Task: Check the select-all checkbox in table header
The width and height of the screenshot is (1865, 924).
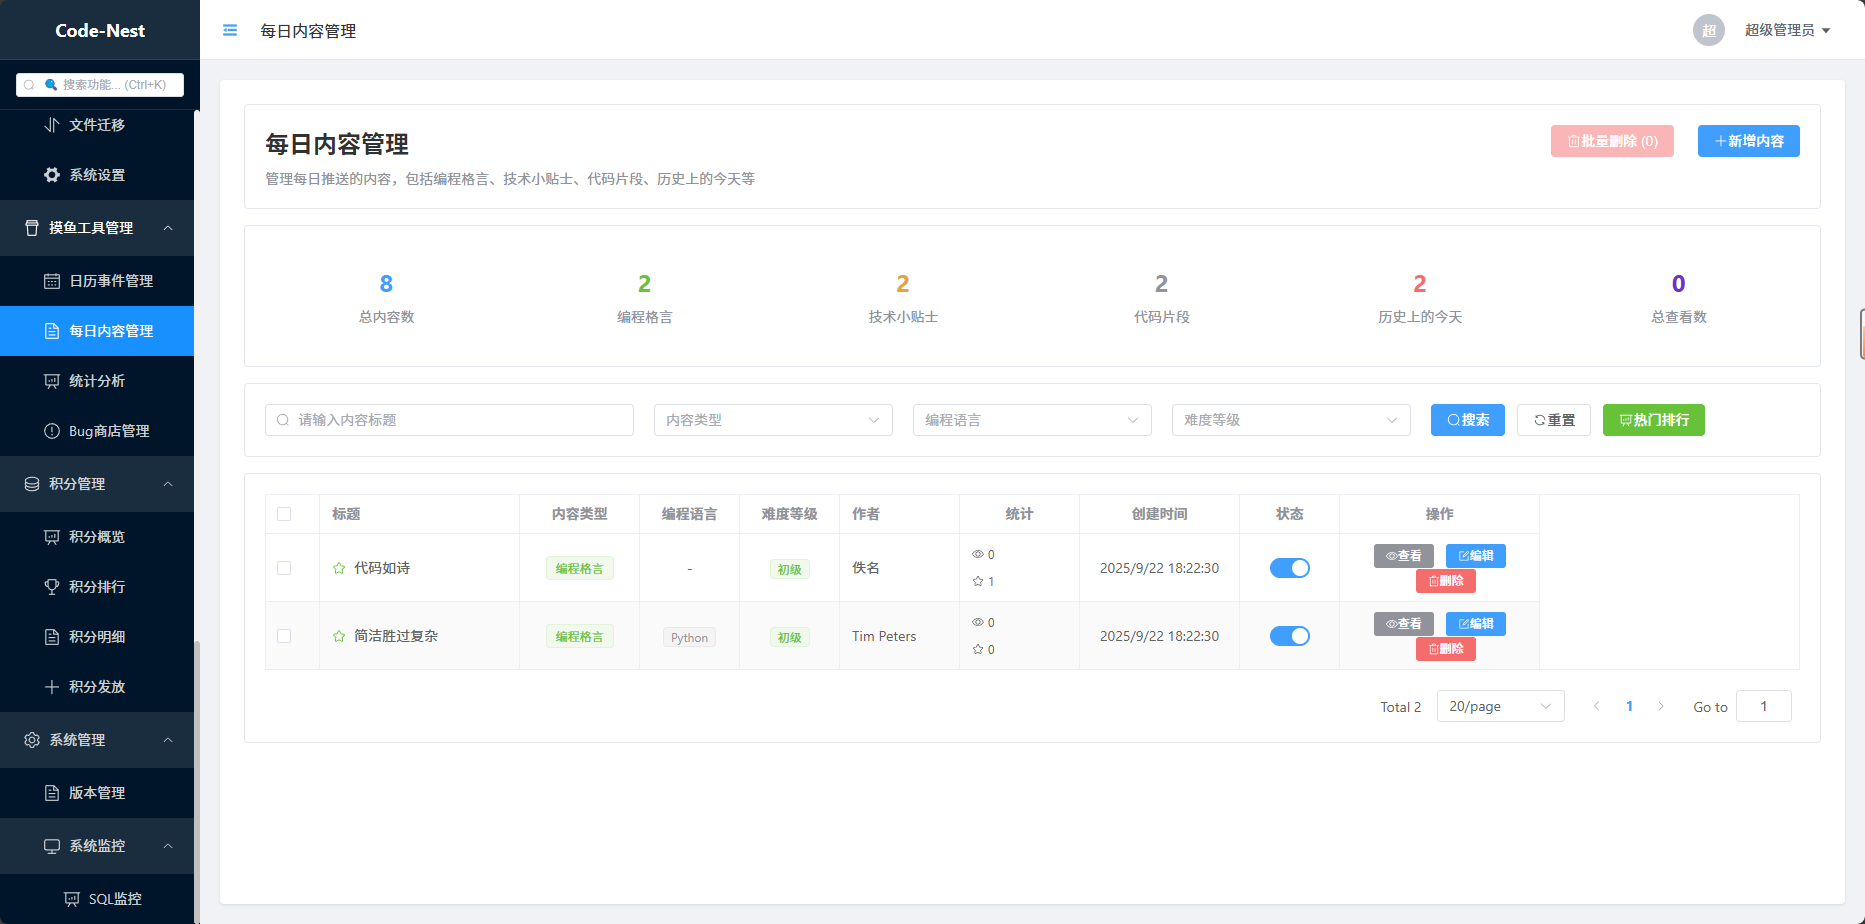Action: point(284,514)
